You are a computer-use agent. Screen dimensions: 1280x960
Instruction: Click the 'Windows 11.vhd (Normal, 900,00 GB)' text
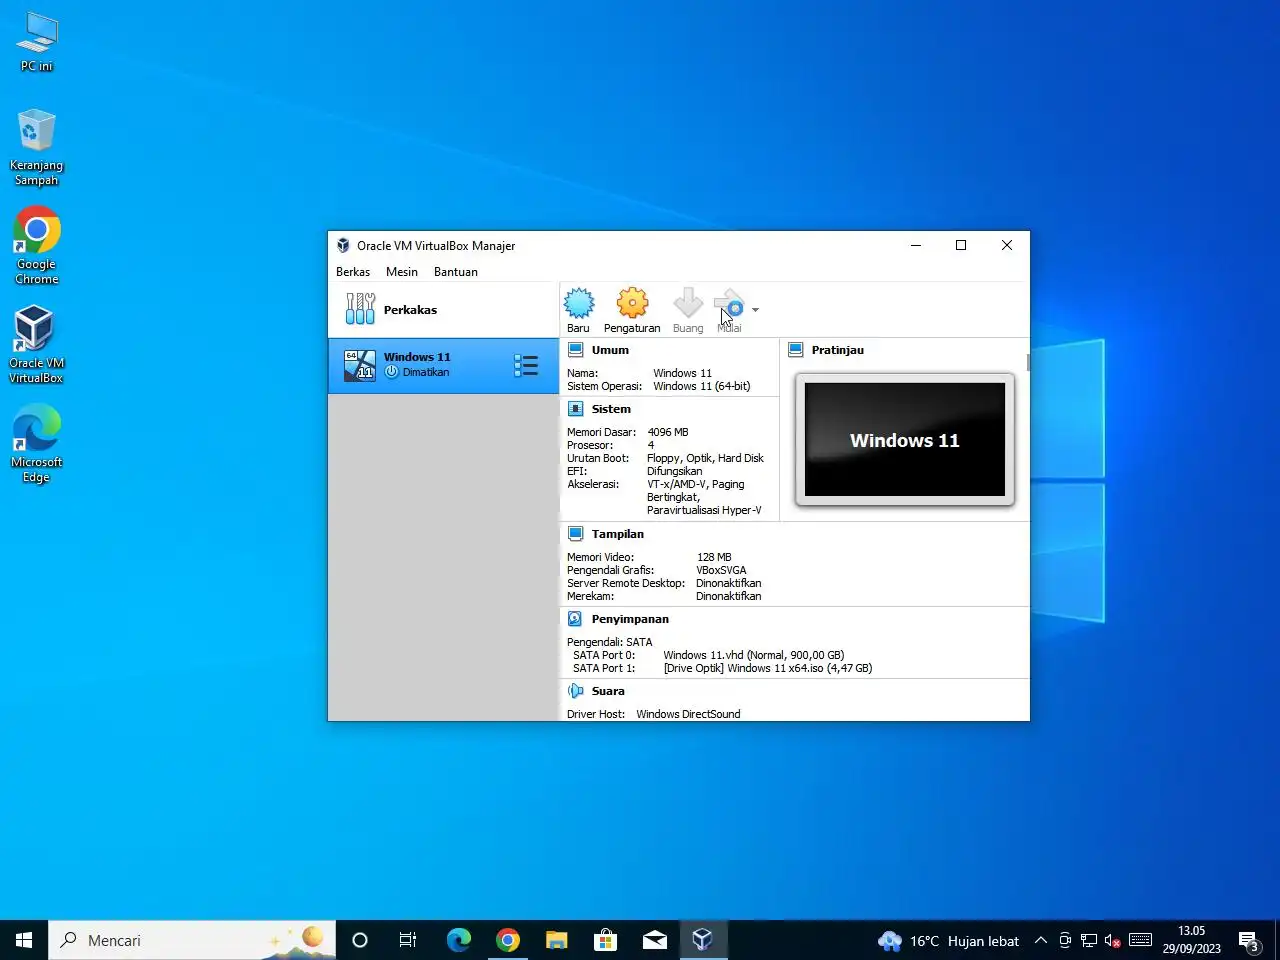click(754, 655)
